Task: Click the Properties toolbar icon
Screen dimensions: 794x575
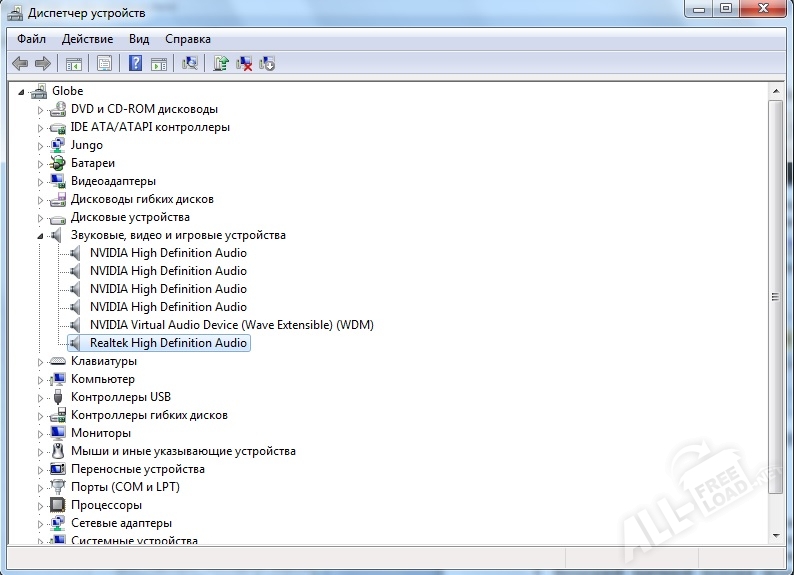Action: [x=103, y=64]
